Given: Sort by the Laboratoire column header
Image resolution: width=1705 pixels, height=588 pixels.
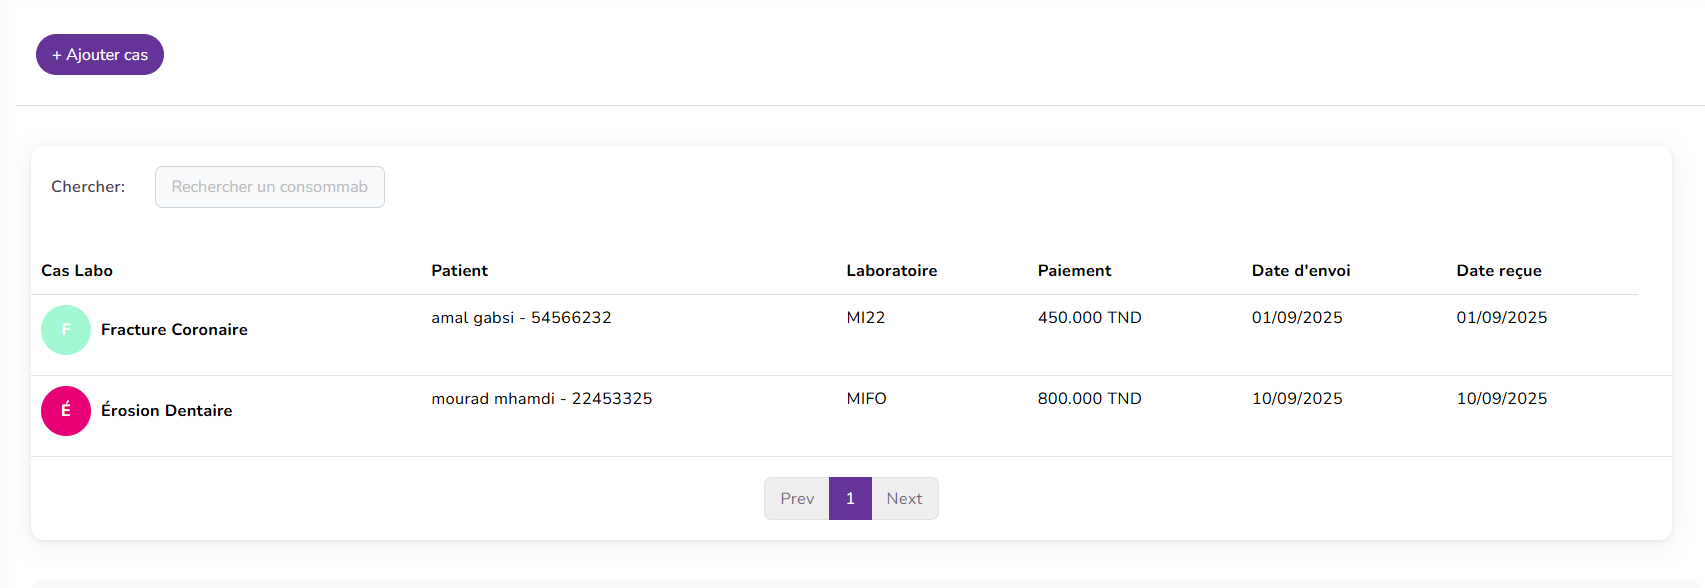Looking at the screenshot, I should pyautogui.click(x=891, y=271).
